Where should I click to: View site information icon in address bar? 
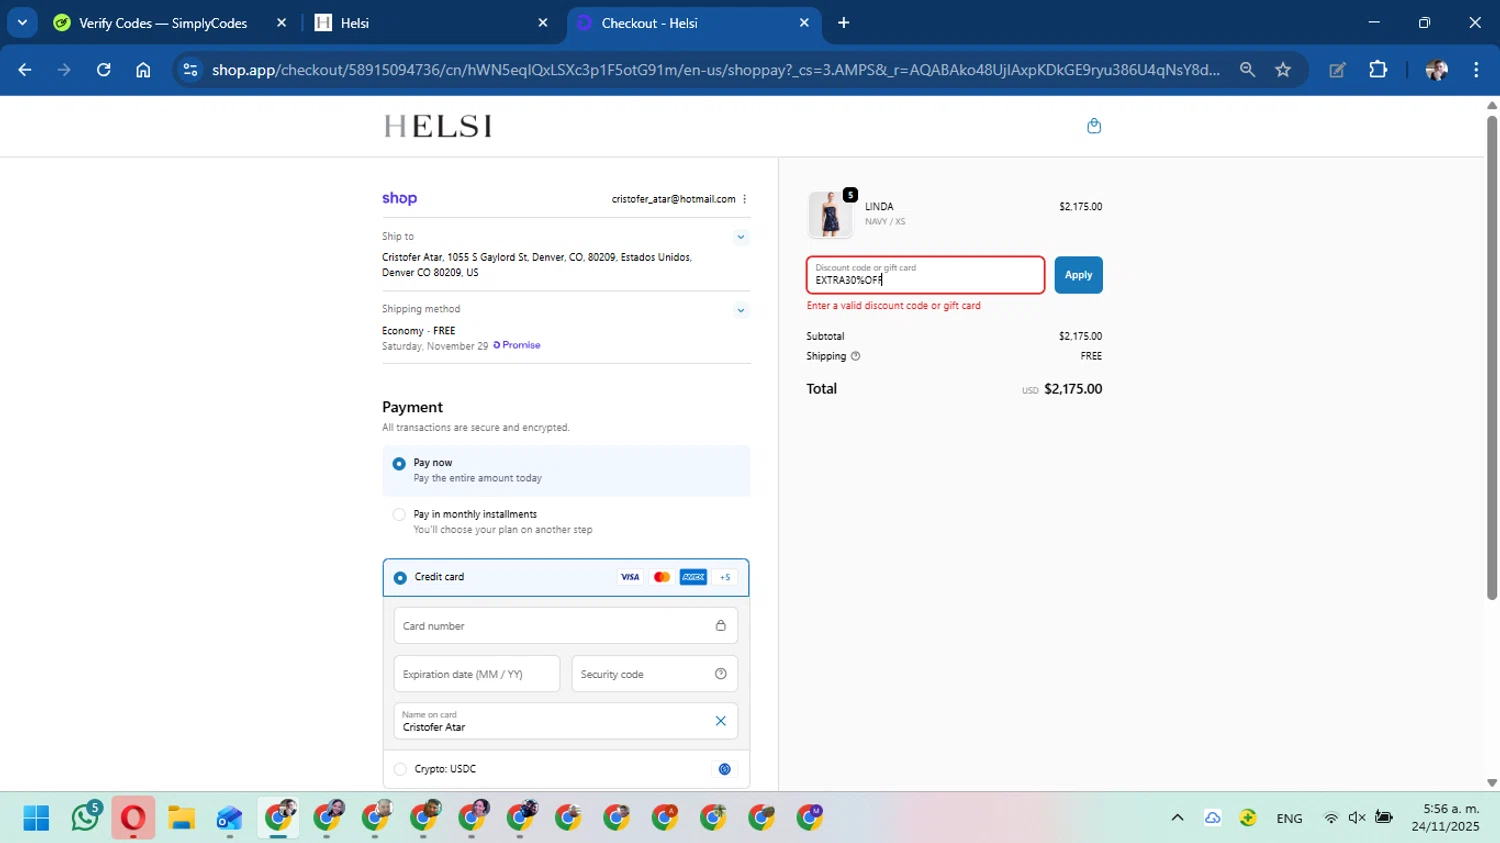pos(190,70)
